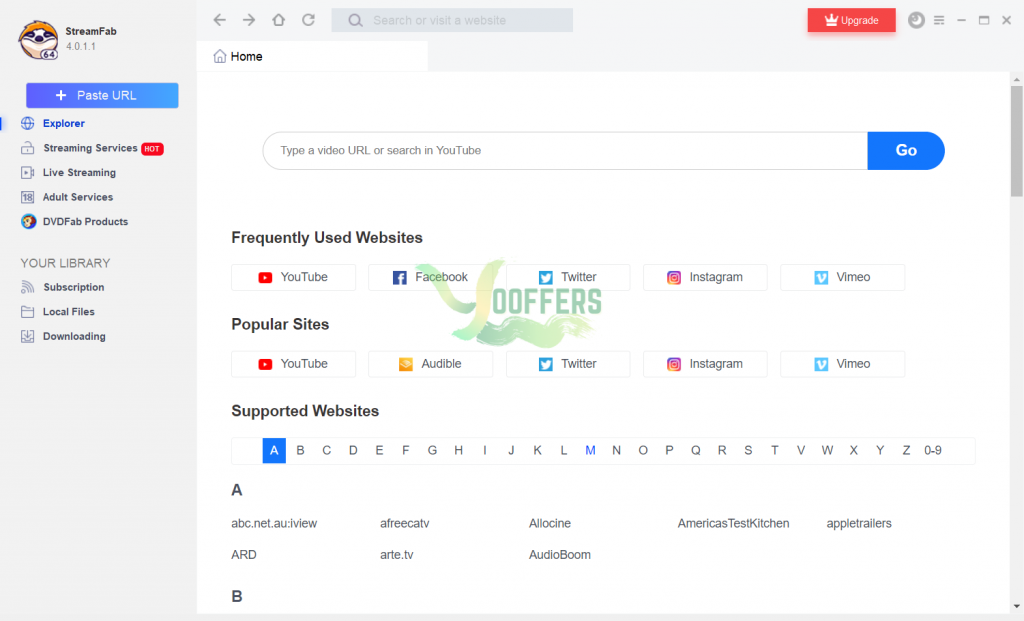Click the forward navigation arrow

click(249, 20)
